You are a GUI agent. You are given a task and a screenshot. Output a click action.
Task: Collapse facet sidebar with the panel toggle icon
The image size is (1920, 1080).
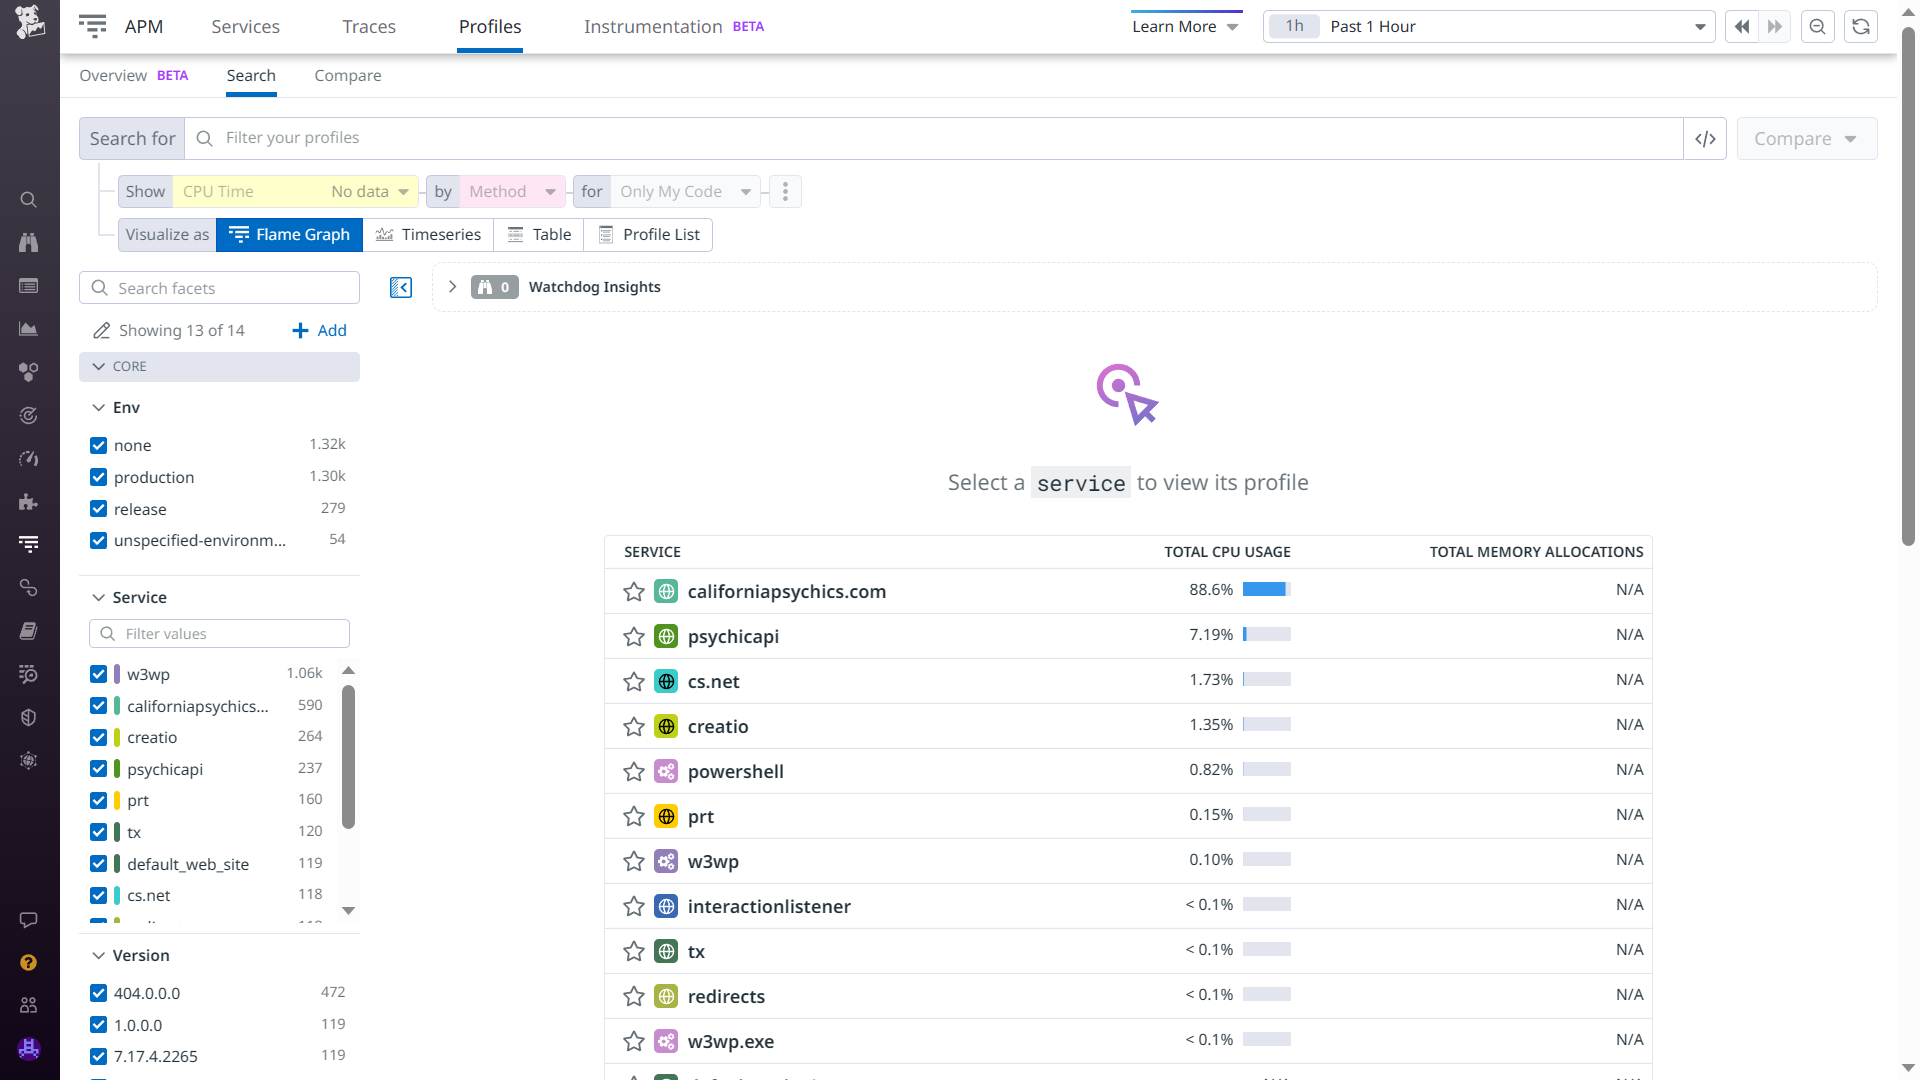click(401, 288)
